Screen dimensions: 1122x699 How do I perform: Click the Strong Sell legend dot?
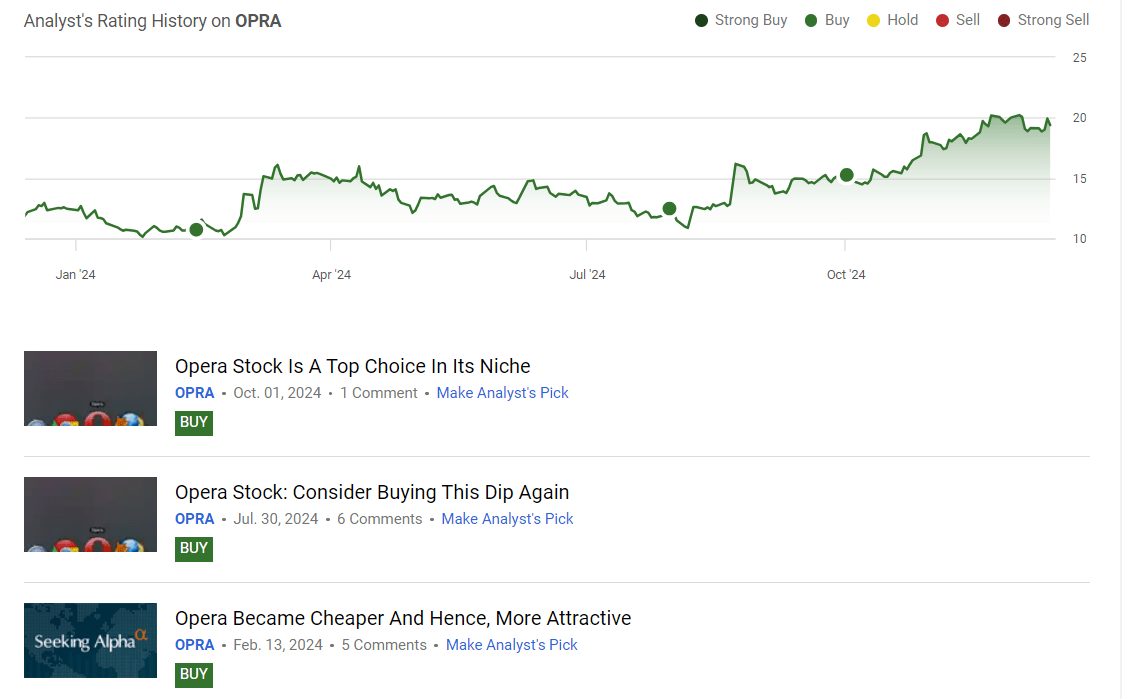pos(1003,19)
